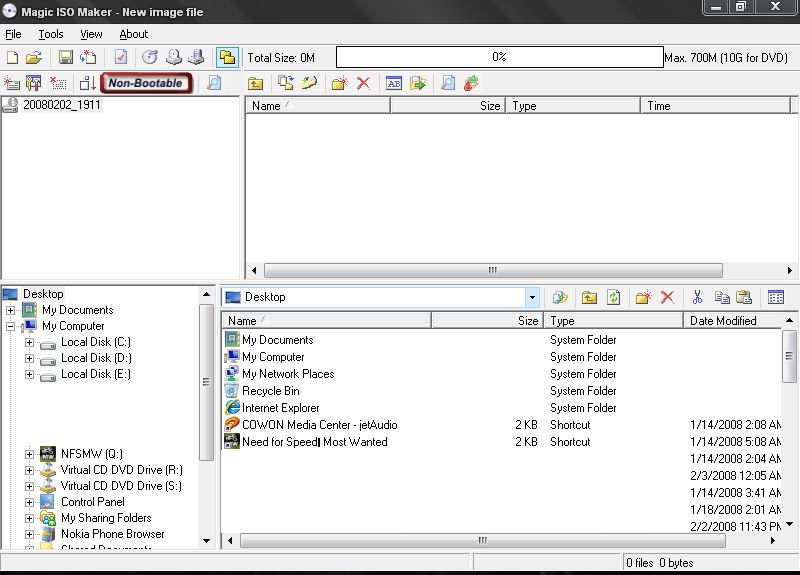Screen dimensions: 800x575
Task: Change view with the grid list icon
Action: pyautogui.click(x=776, y=297)
